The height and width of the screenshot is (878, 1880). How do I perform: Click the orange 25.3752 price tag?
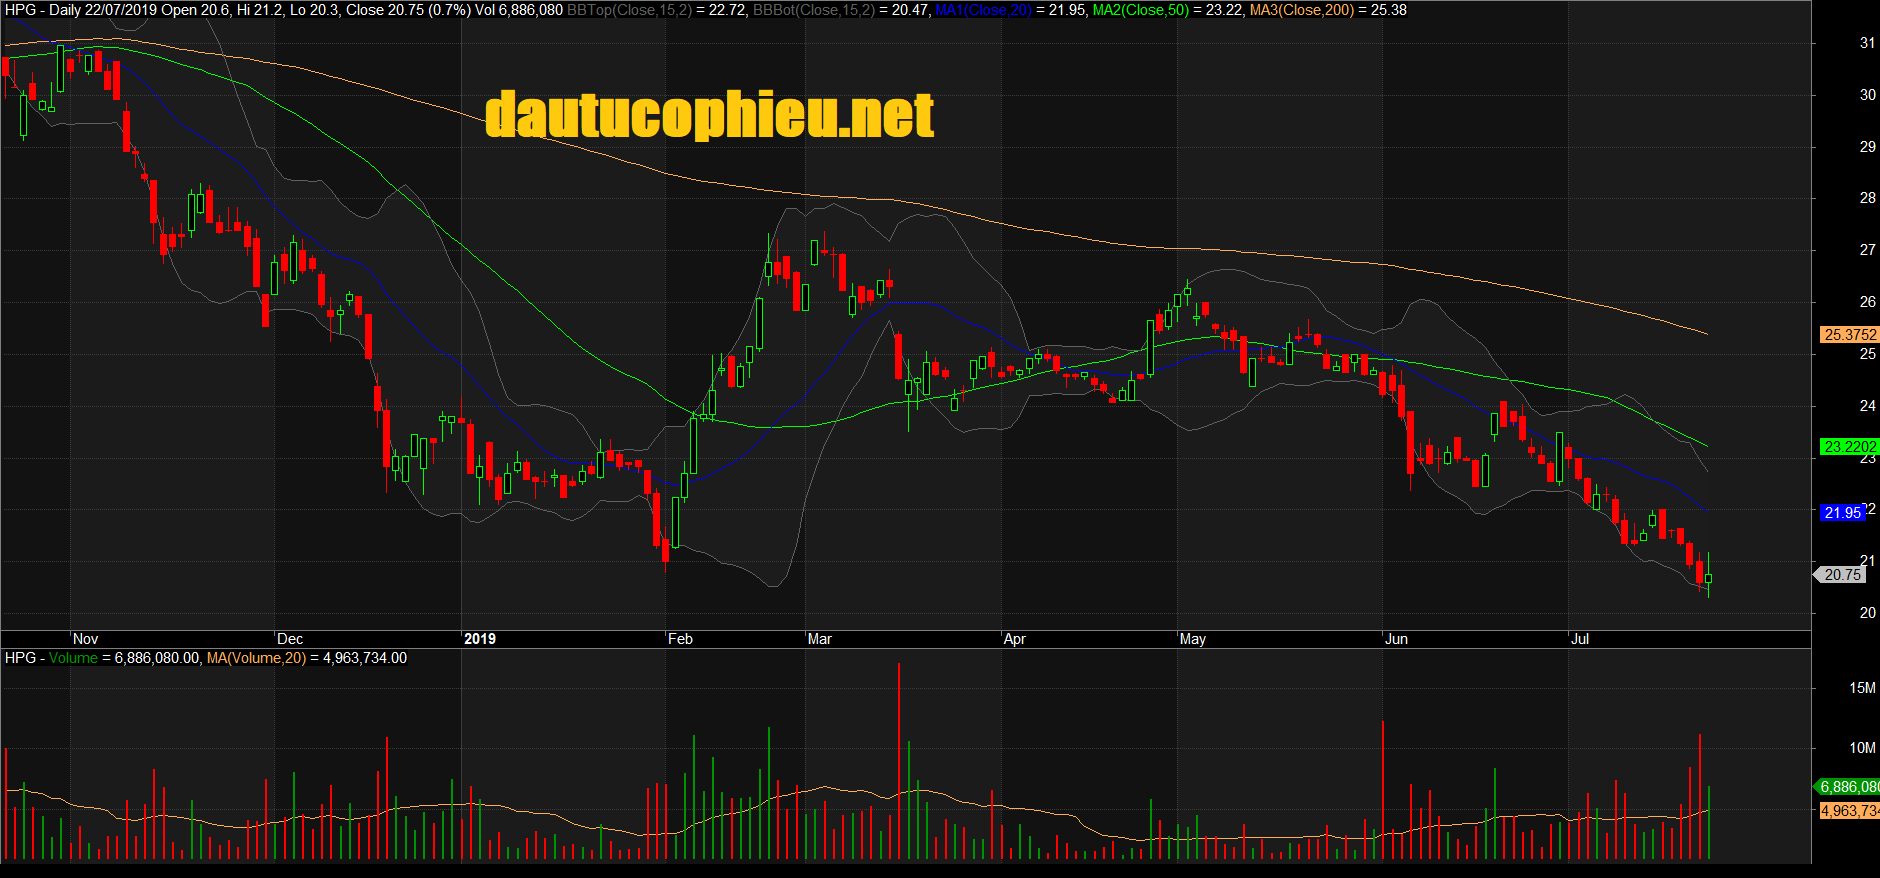click(1849, 335)
